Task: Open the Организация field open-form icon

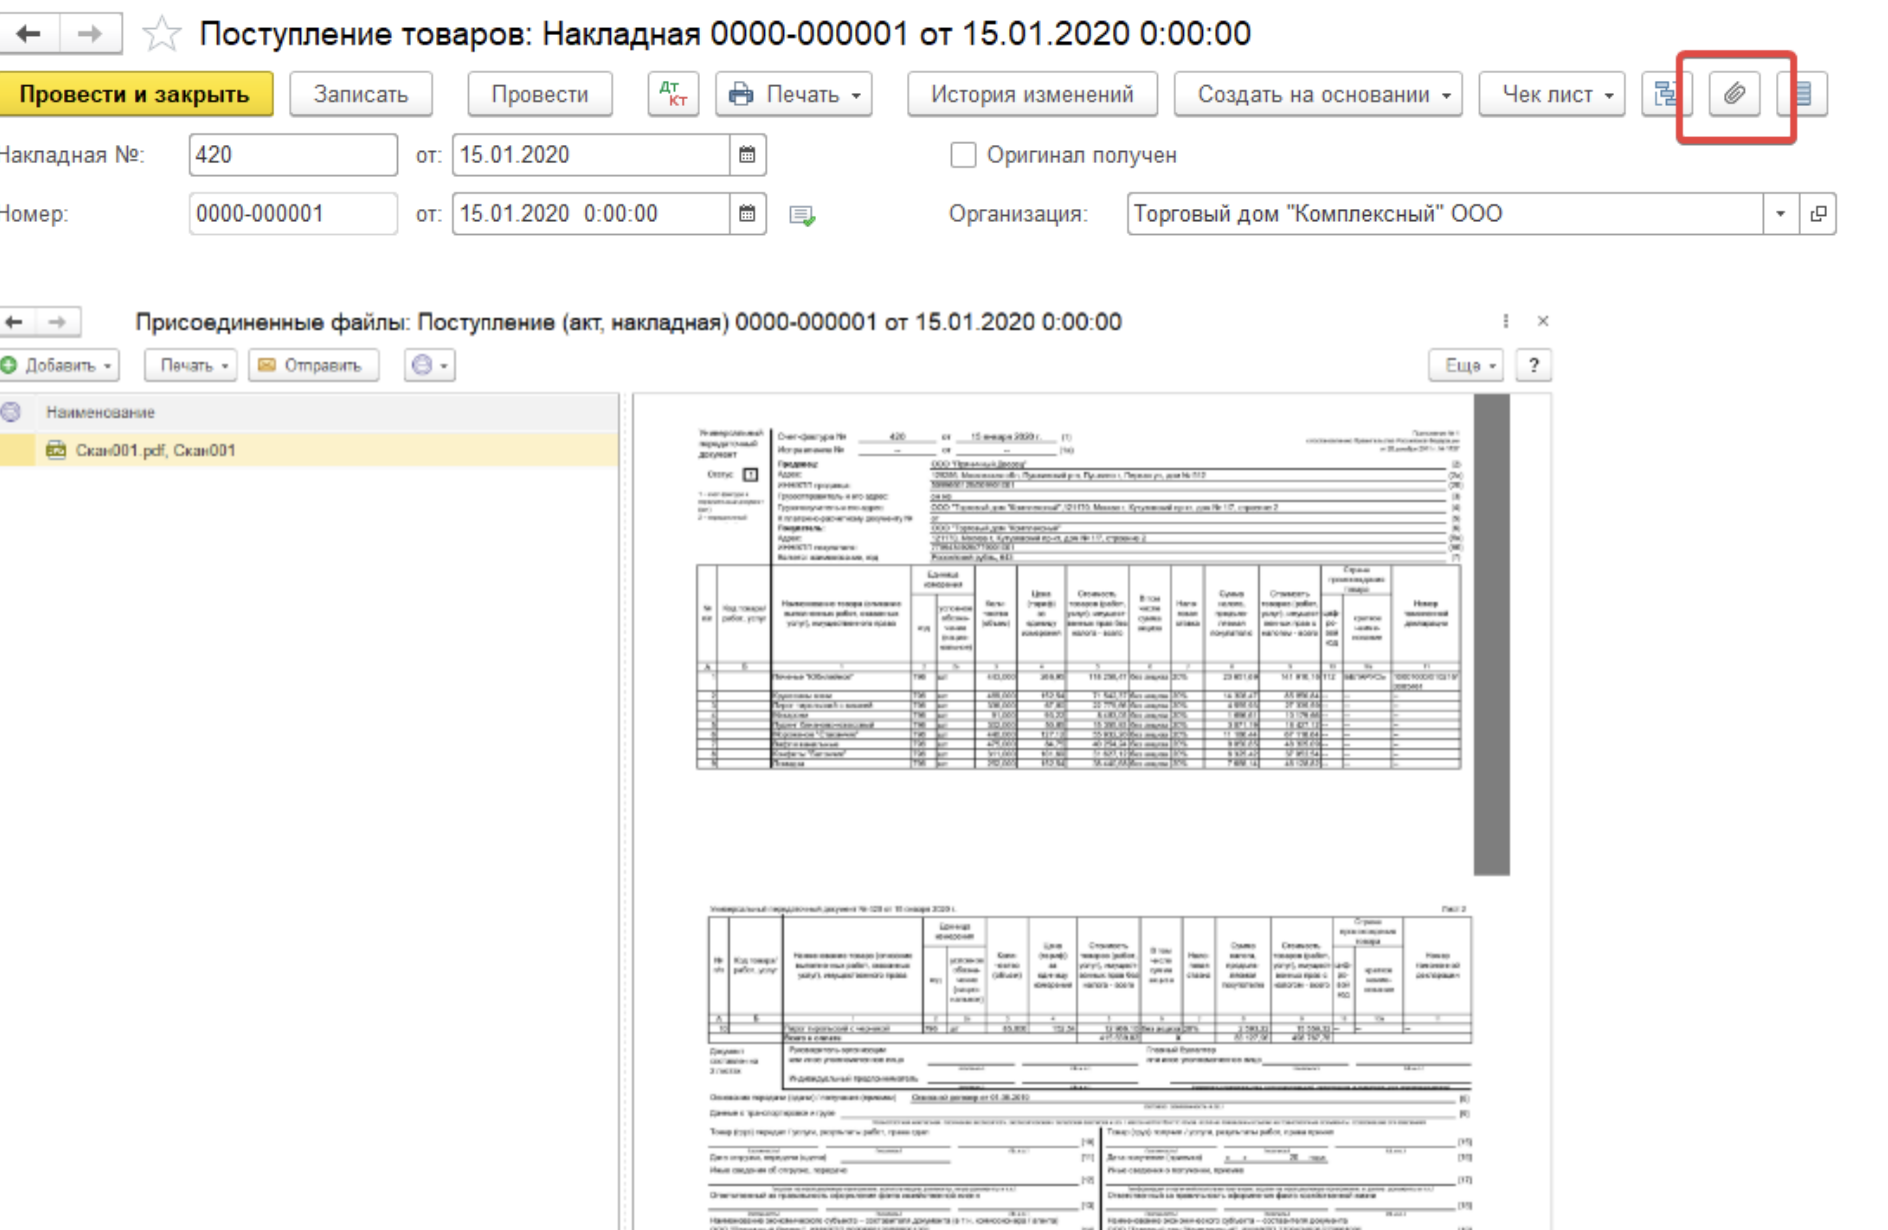Action: [x=1818, y=214]
